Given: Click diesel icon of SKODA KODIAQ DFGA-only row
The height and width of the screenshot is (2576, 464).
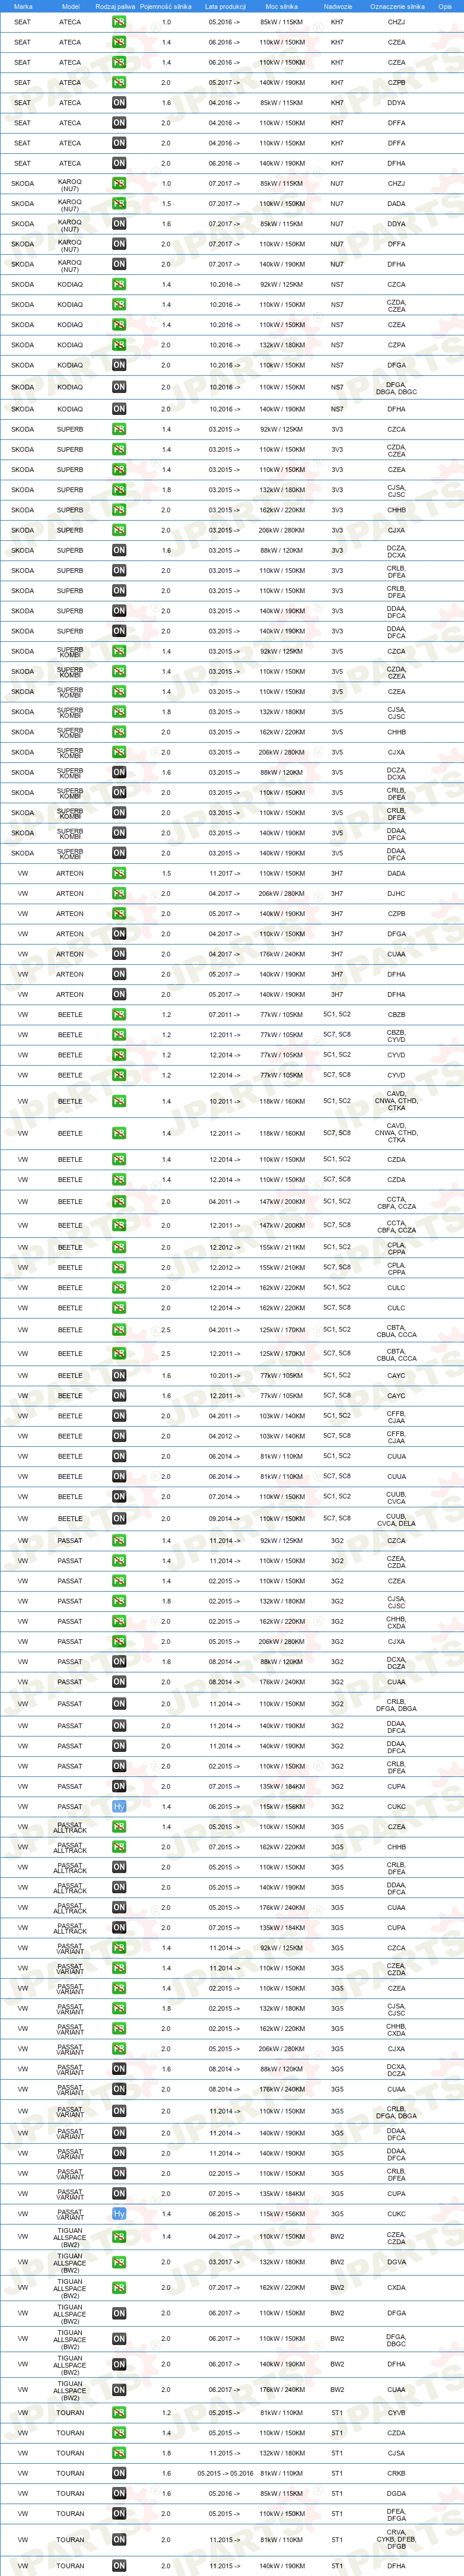Looking at the screenshot, I should click(x=119, y=365).
